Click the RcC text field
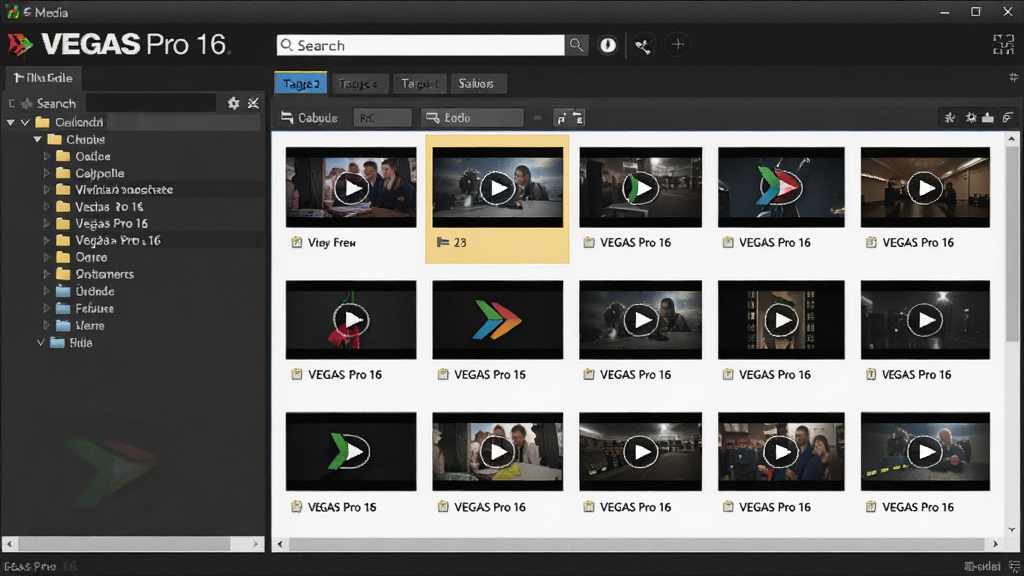The width and height of the screenshot is (1024, 576). click(x=382, y=118)
